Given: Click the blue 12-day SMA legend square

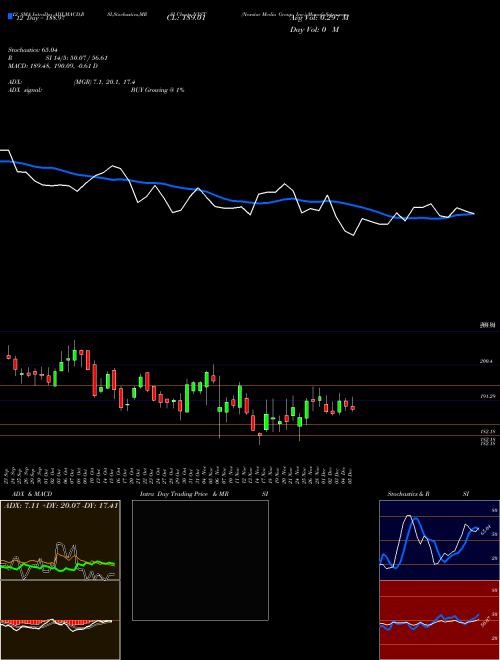Looking at the screenshot, I should click(10, 16).
